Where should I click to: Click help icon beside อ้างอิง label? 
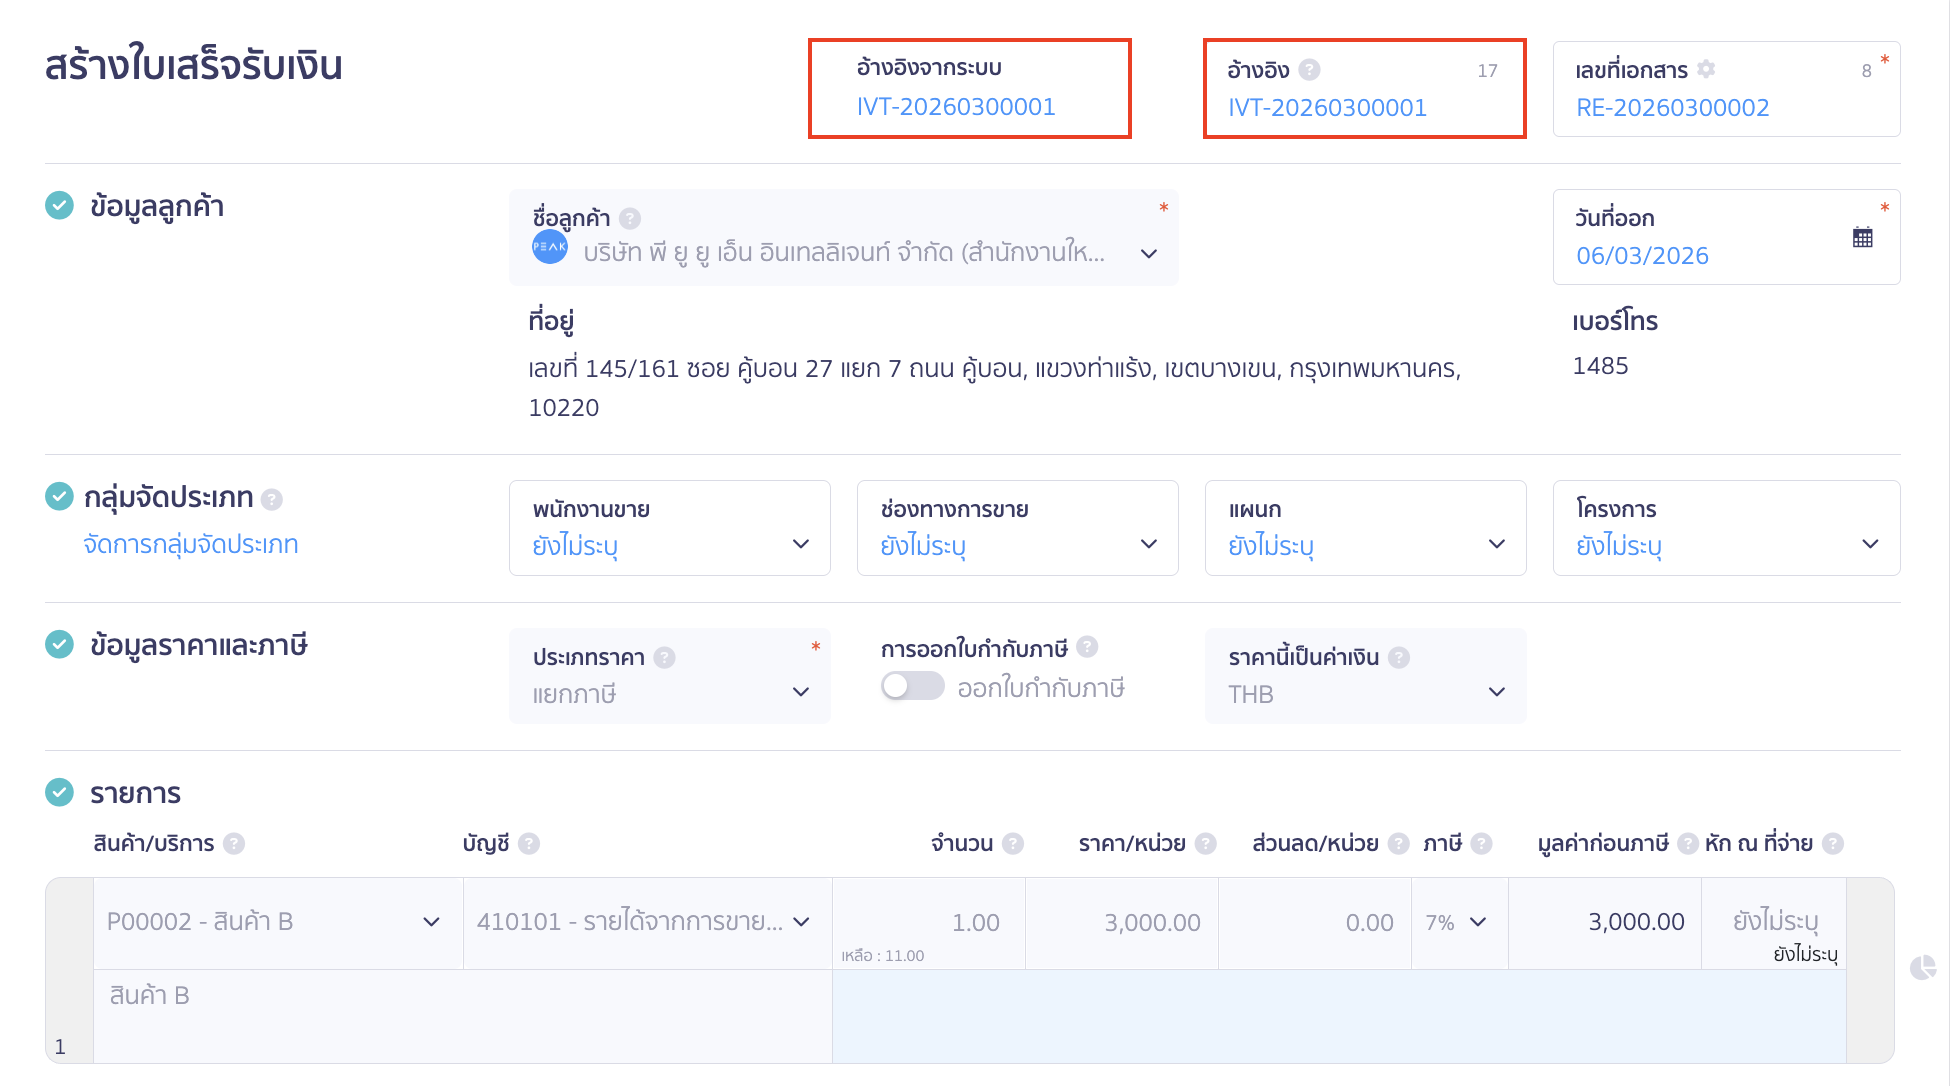click(1309, 70)
